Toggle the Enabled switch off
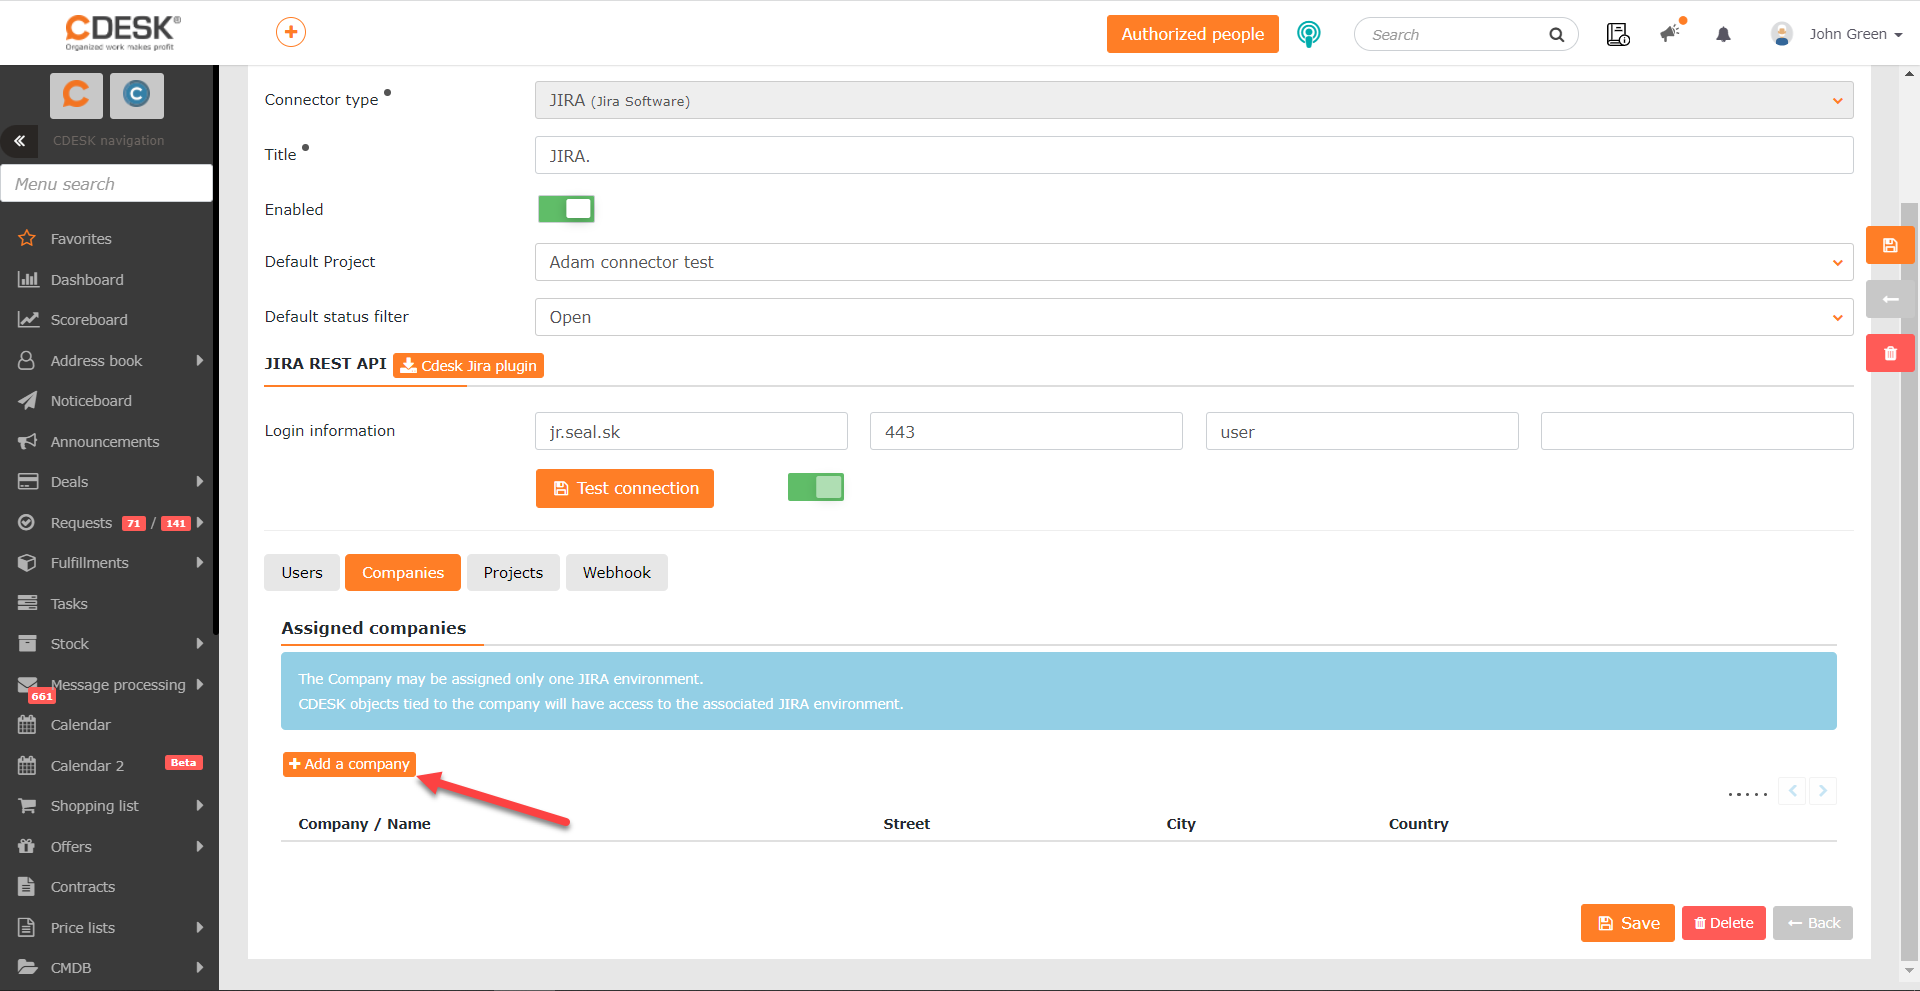The height and width of the screenshot is (991, 1920). click(566, 209)
